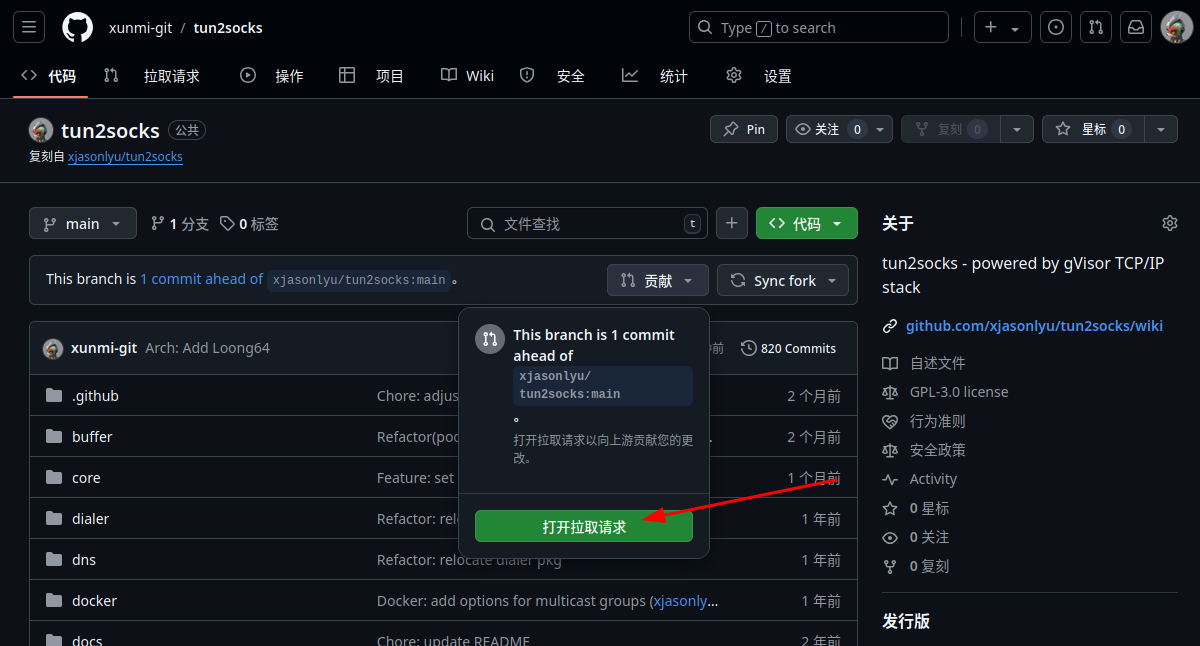
Task: Open the 安全 security tab
Action: [553, 76]
